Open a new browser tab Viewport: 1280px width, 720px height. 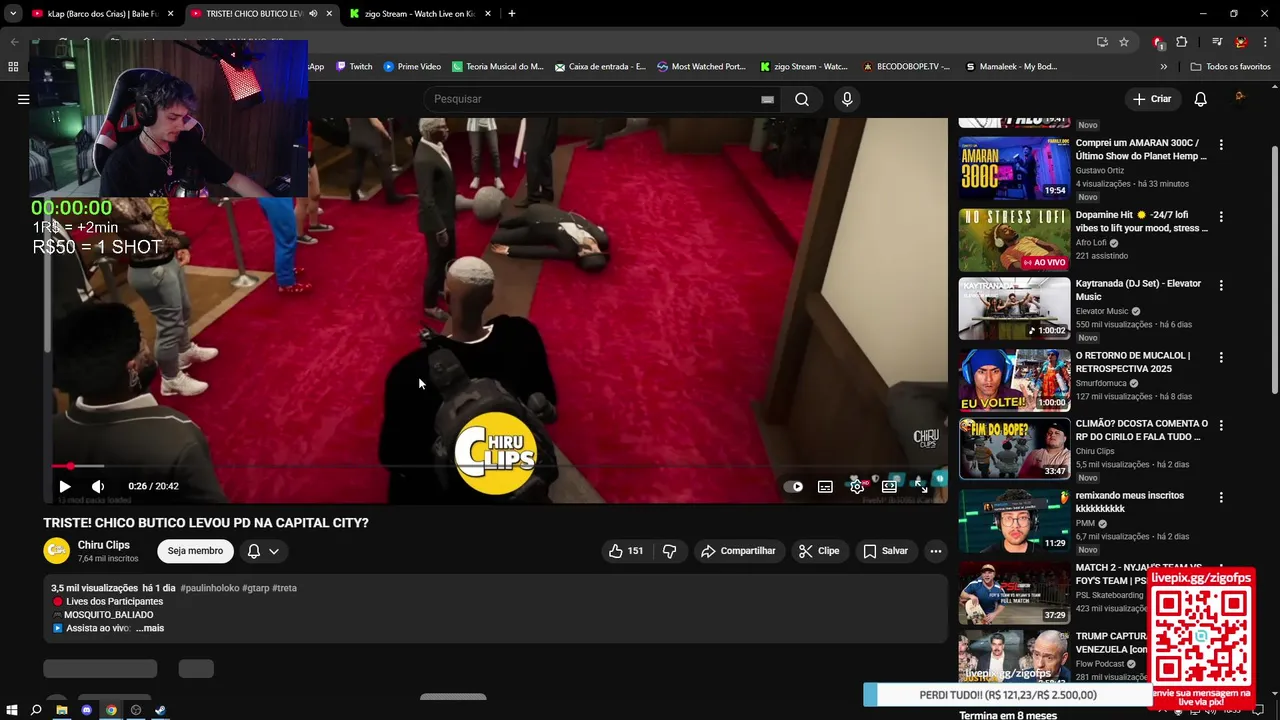click(512, 14)
